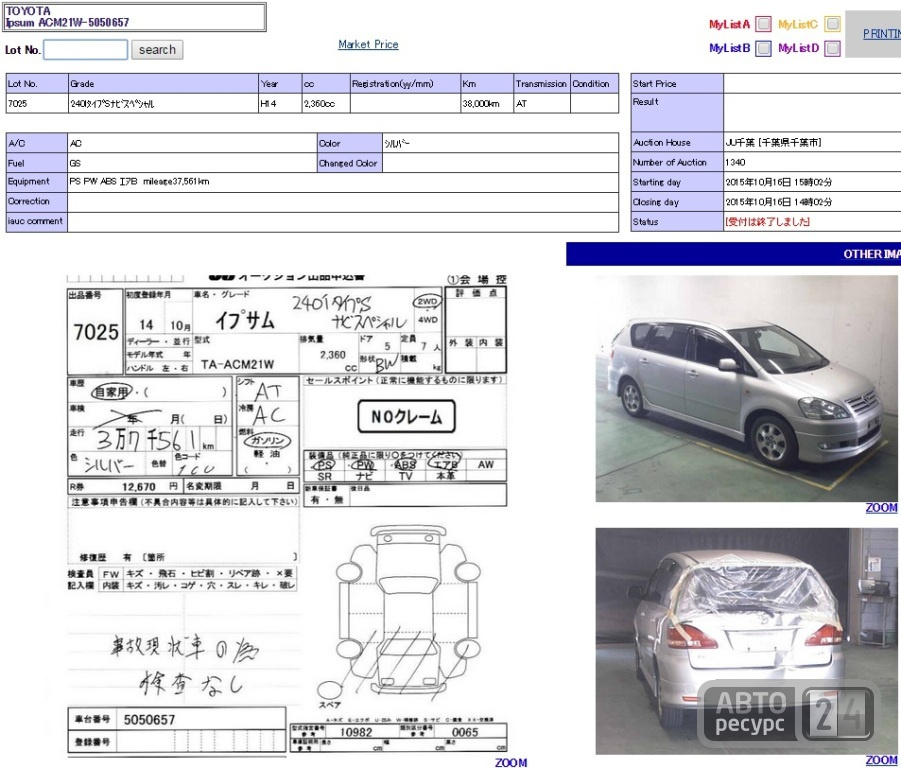Check the MyListC checkbox
The height and width of the screenshot is (768, 901).
point(832,24)
